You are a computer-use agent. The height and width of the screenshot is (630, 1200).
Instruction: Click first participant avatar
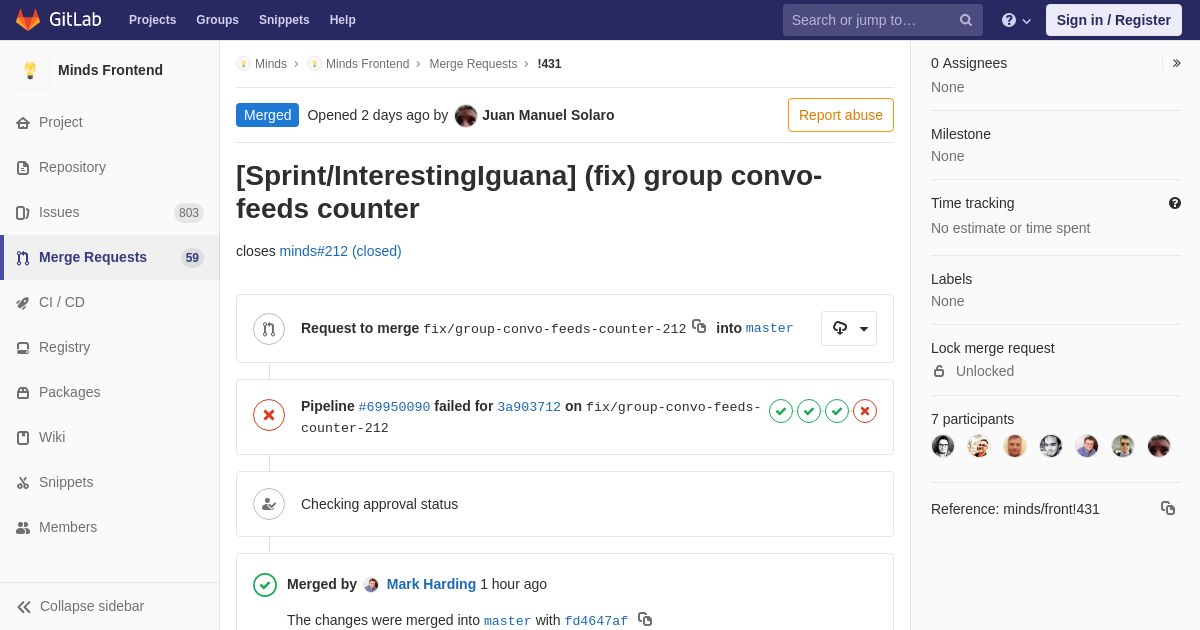[x=943, y=446]
